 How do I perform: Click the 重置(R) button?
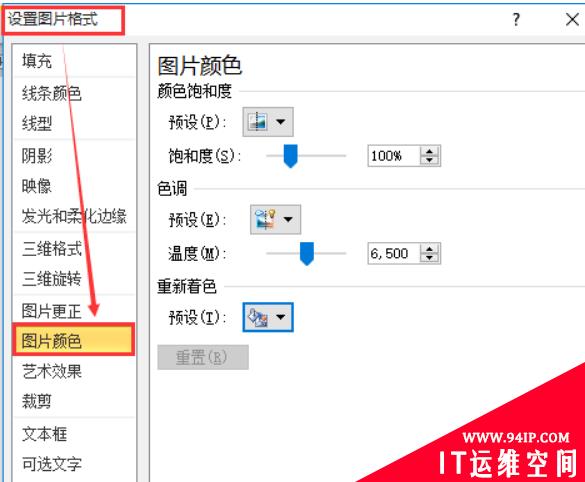[203, 357]
